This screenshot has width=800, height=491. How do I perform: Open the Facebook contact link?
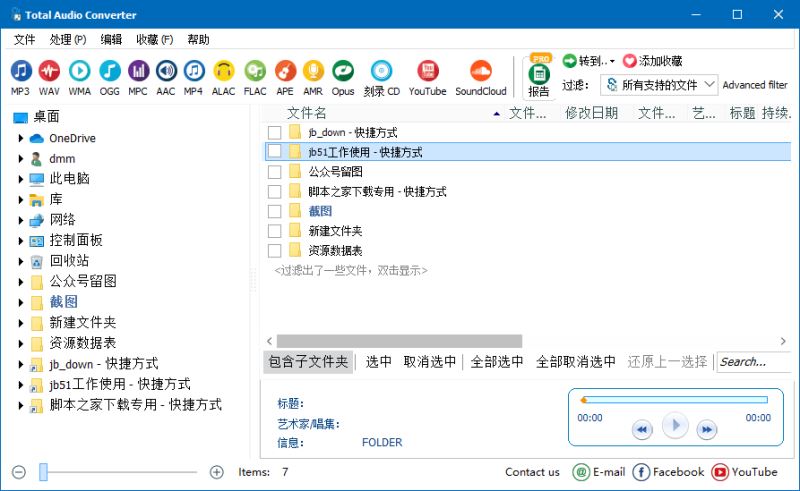pyautogui.click(x=668, y=472)
